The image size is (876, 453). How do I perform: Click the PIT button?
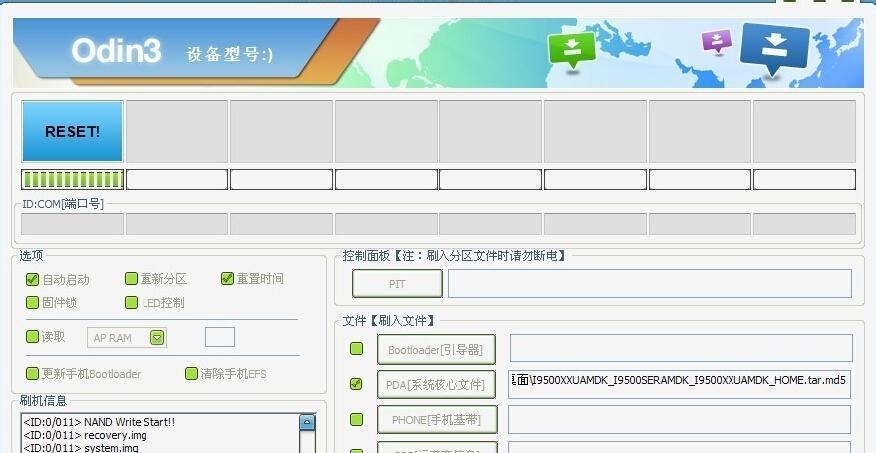click(397, 284)
